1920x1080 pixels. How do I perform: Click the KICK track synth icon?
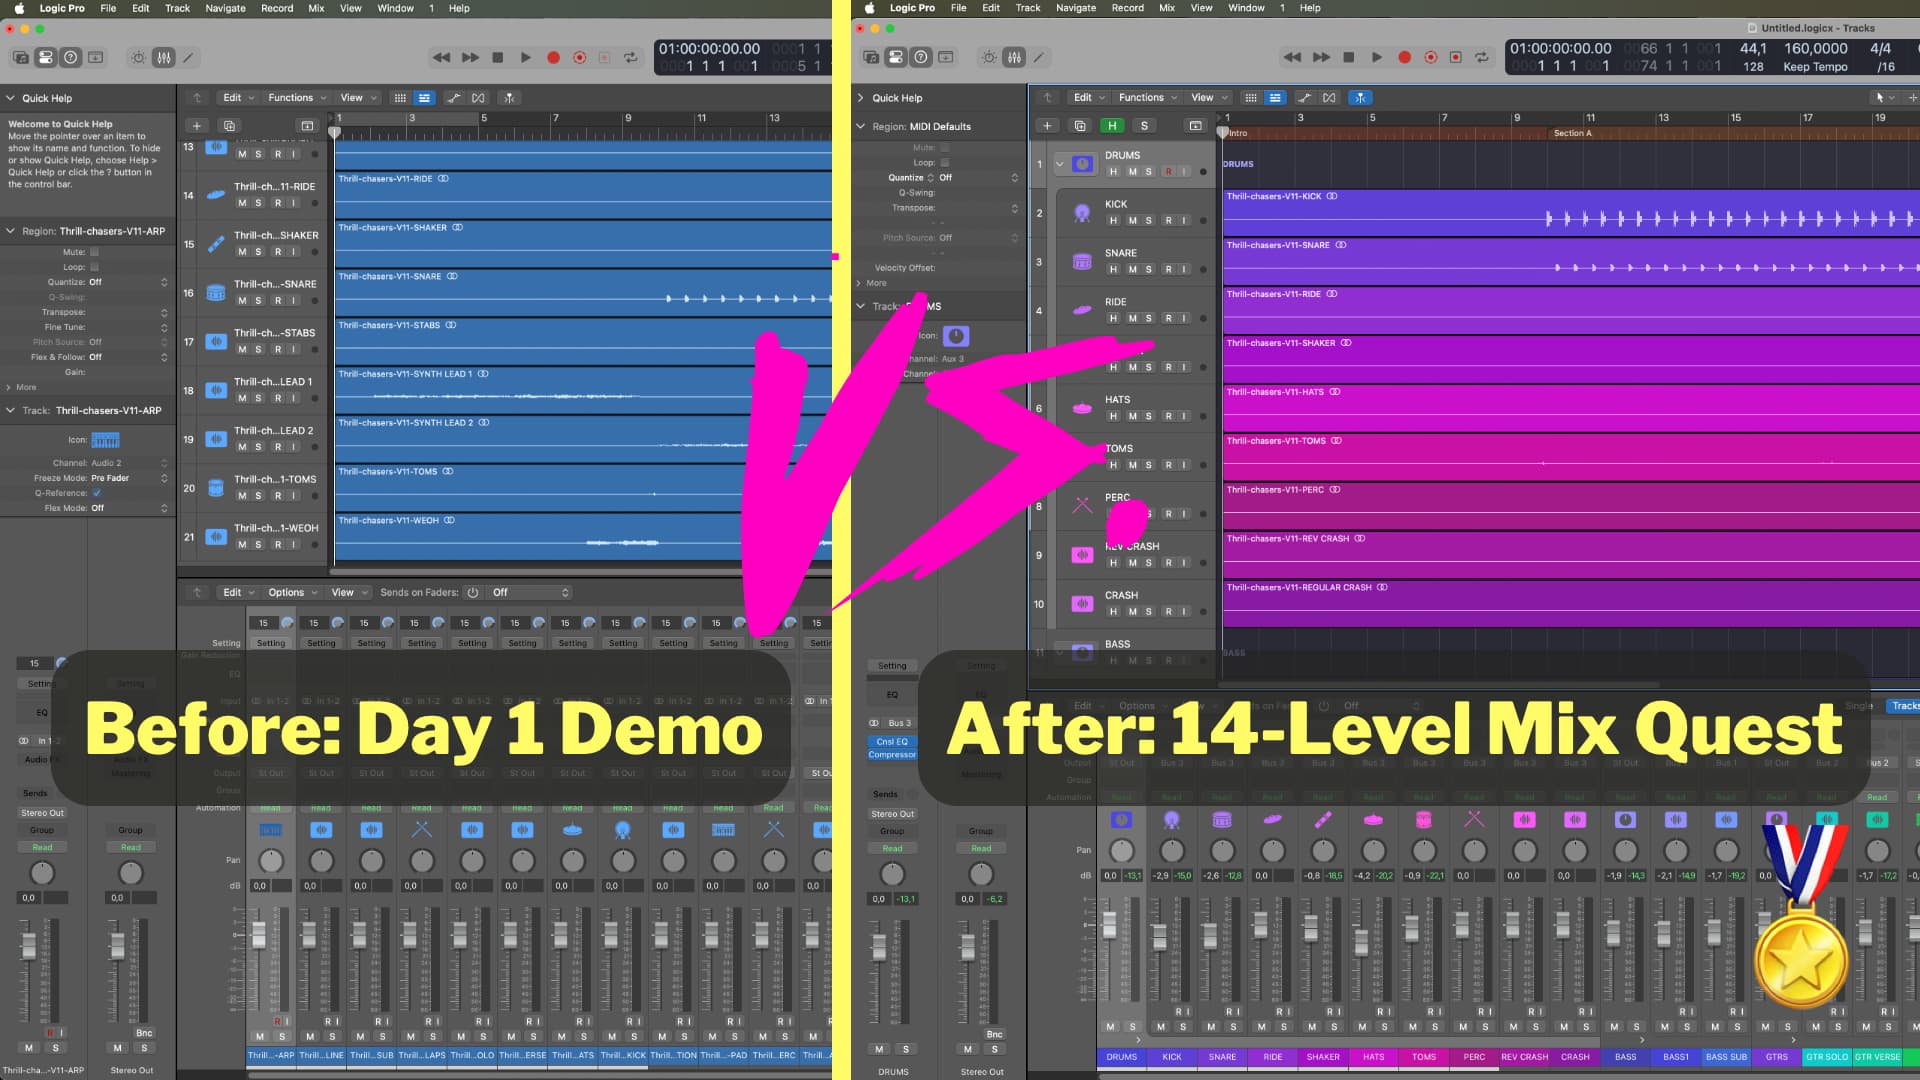coord(1082,212)
